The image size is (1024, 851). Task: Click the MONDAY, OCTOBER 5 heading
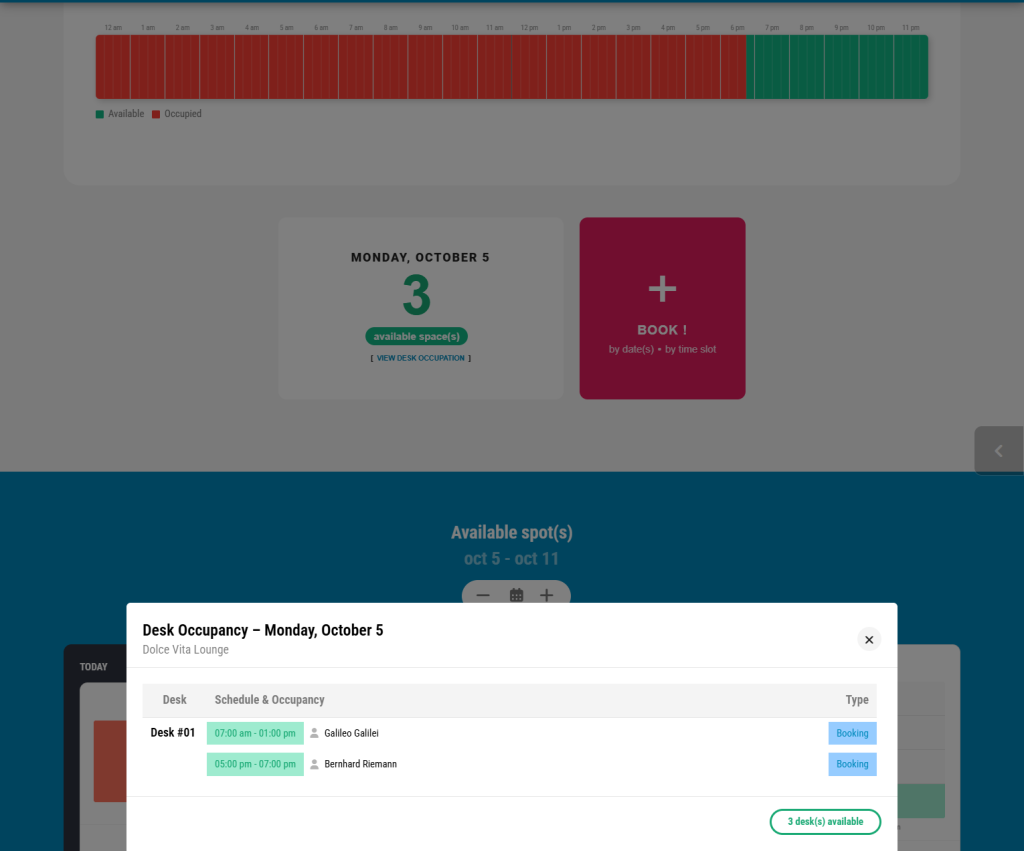click(x=420, y=257)
